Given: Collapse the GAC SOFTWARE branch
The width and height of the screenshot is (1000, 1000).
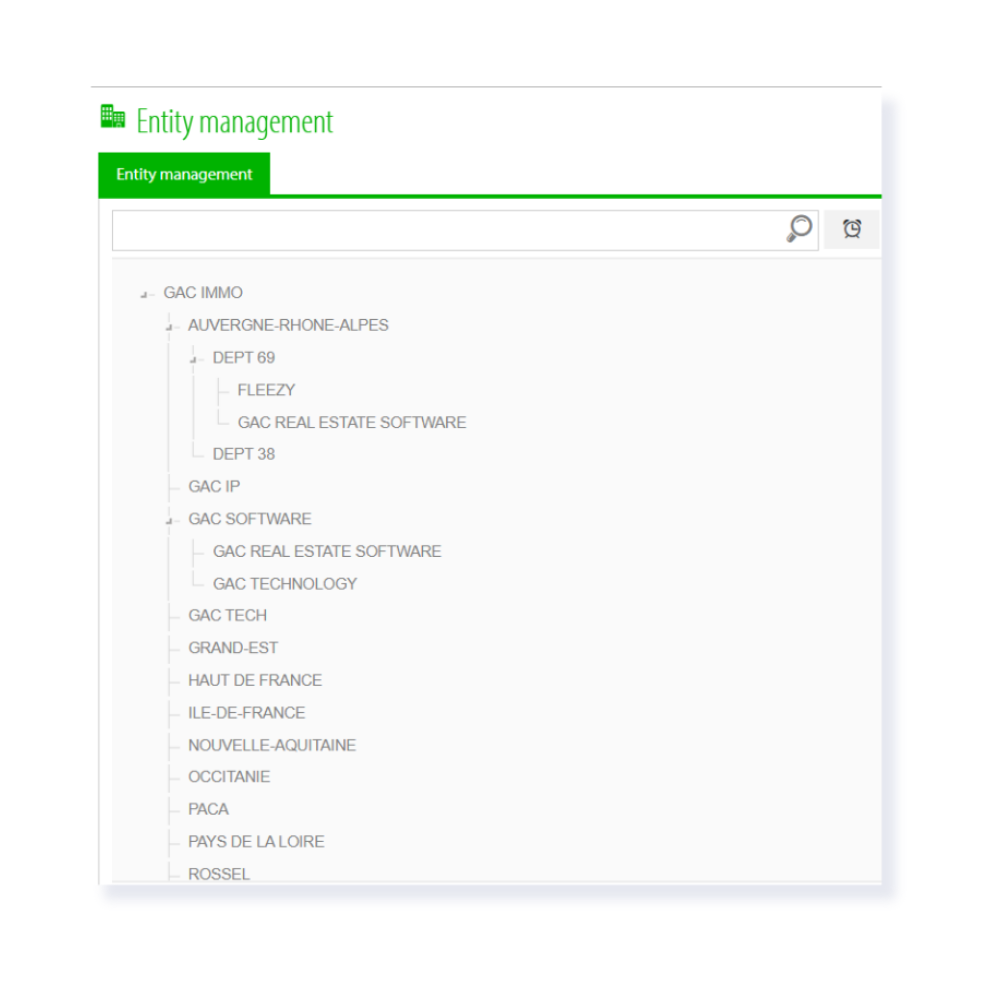Looking at the screenshot, I should (169, 521).
